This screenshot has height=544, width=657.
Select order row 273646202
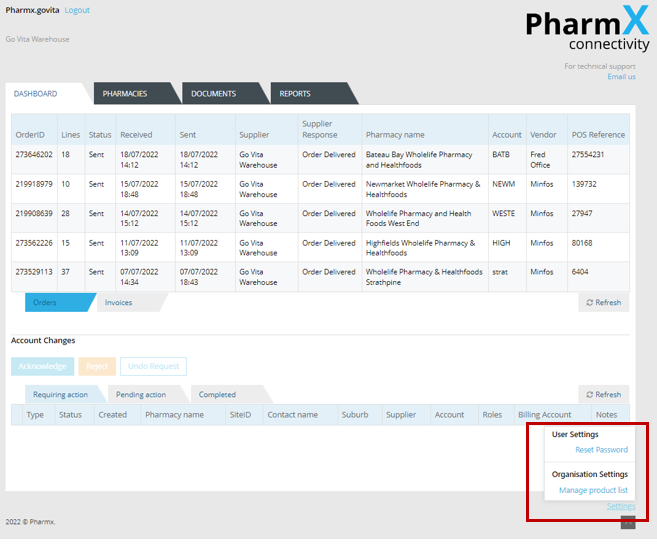(x=34, y=155)
